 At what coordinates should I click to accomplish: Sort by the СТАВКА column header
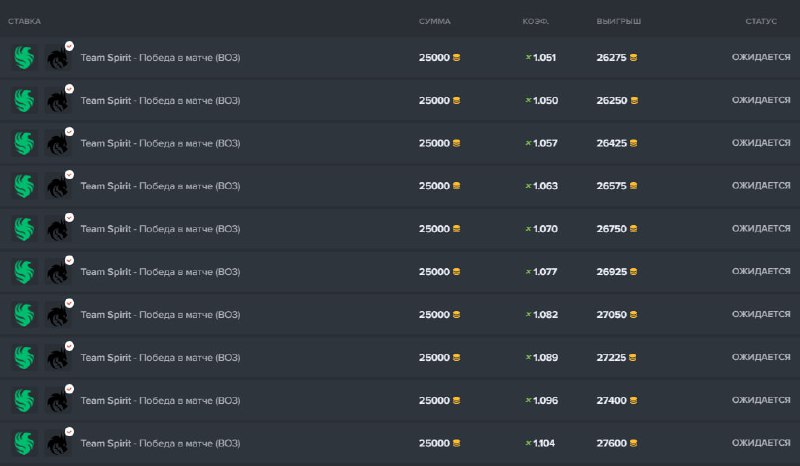point(25,21)
